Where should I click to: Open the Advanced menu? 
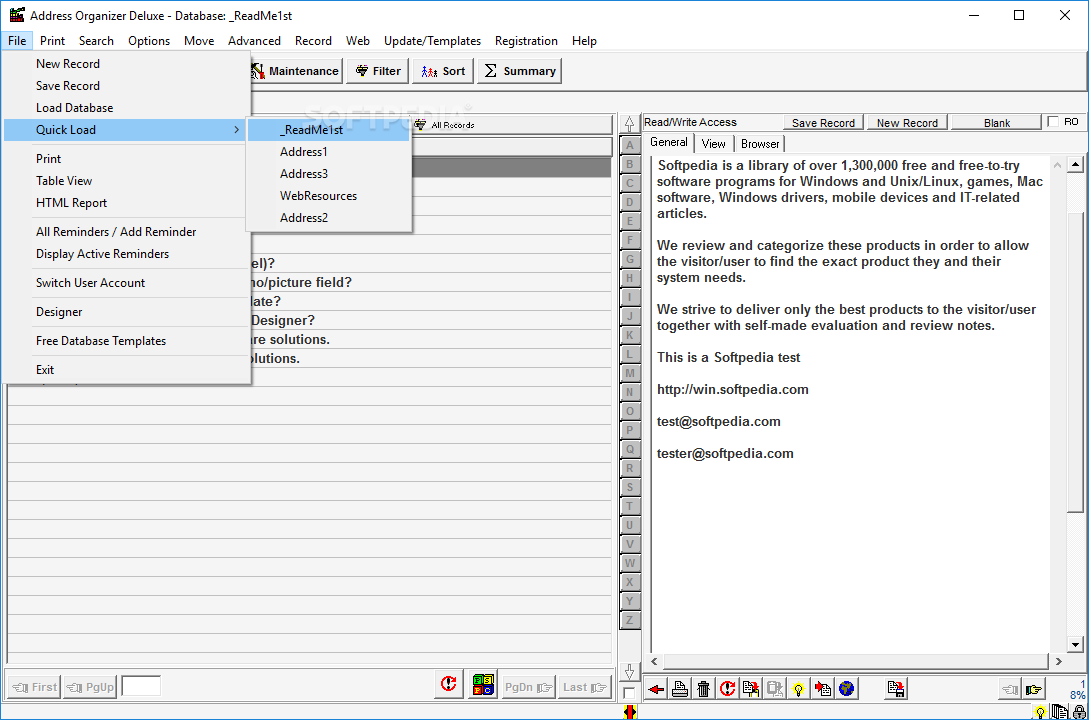pyautogui.click(x=254, y=41)
